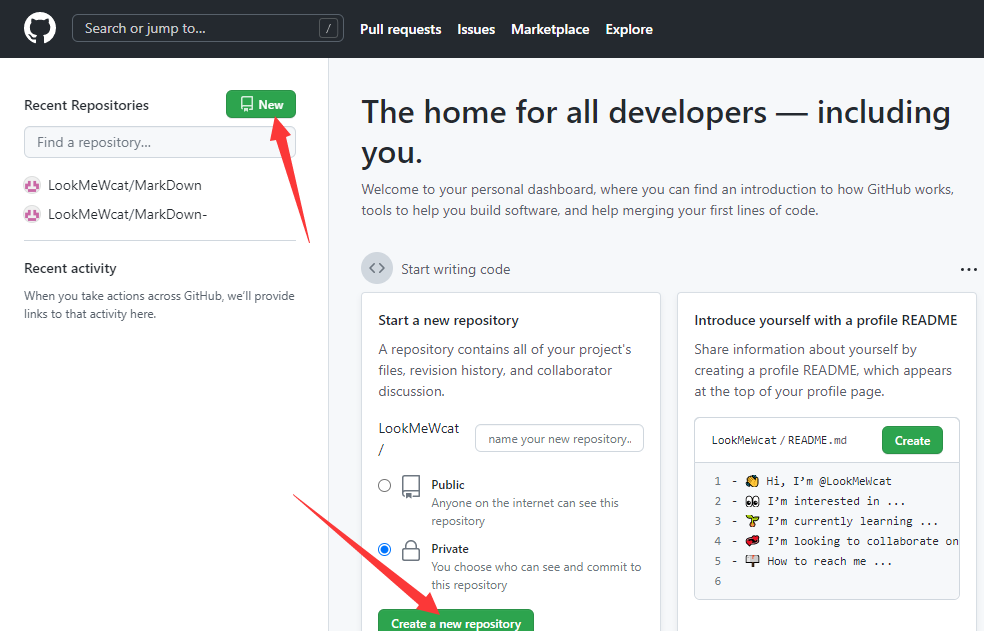Focus the name your new repository field

[559, 438]
